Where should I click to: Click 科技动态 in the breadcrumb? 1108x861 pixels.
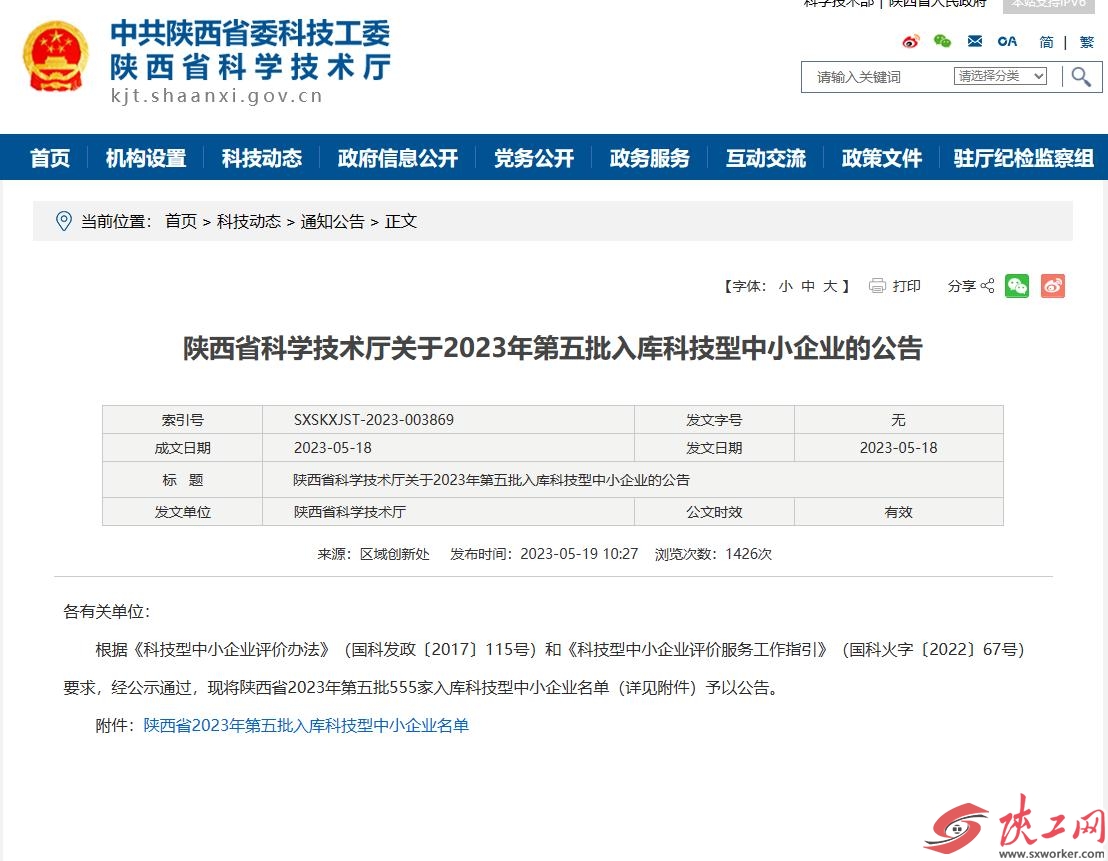click(249, 221)
